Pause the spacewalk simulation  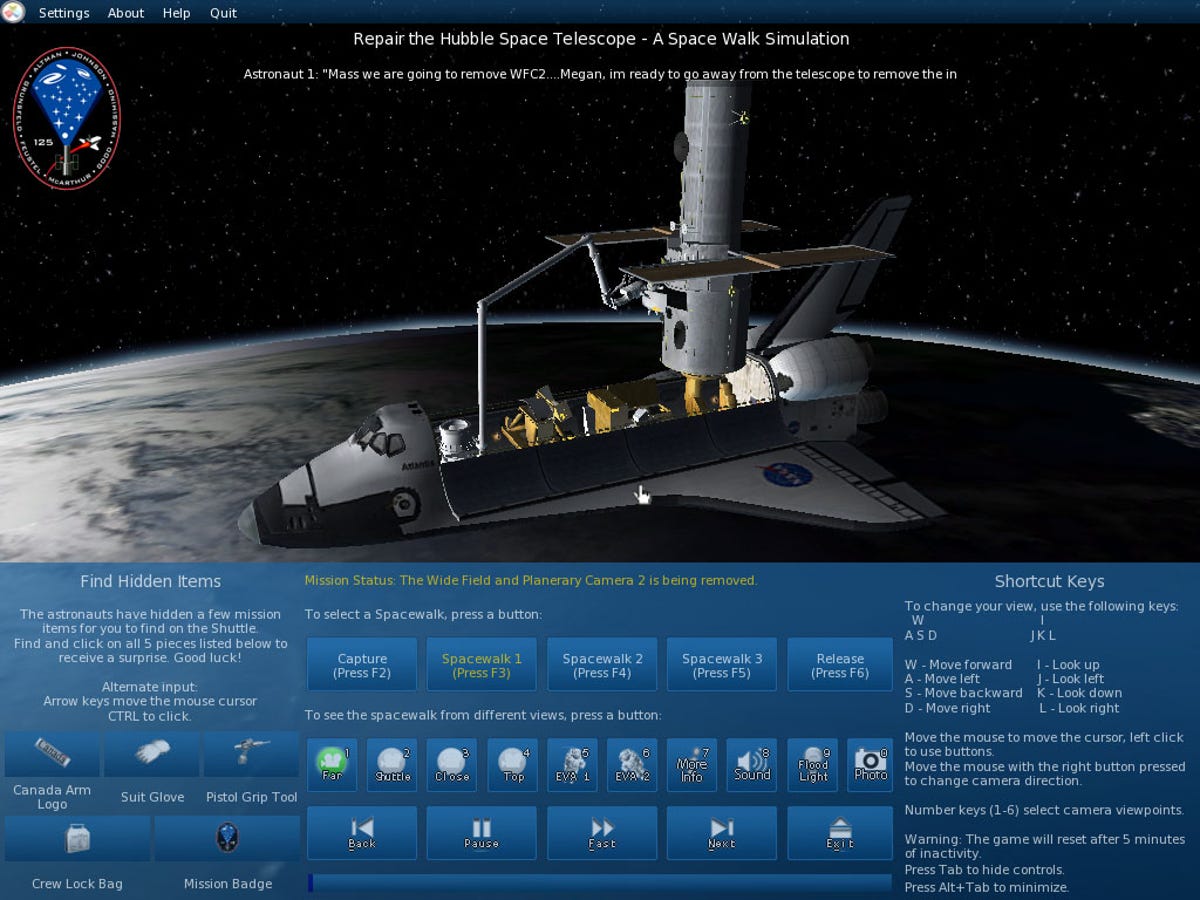point(481,832)
